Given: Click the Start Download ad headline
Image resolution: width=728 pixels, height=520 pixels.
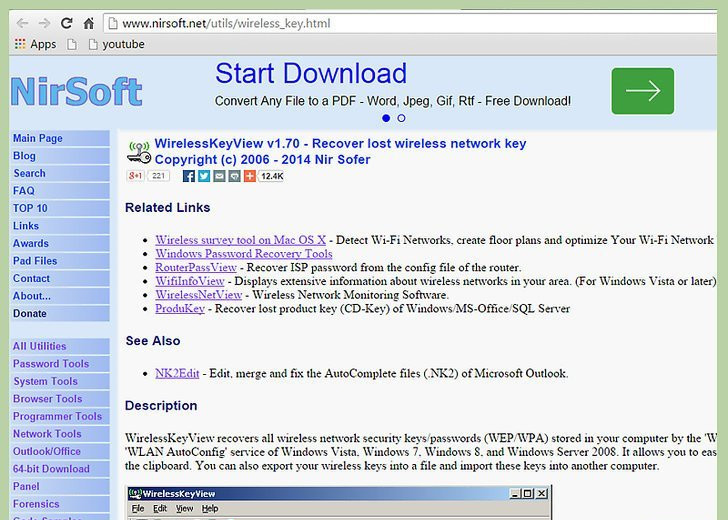Looking at the screenshot, I should pyautogui.click(x=311, y=74).
